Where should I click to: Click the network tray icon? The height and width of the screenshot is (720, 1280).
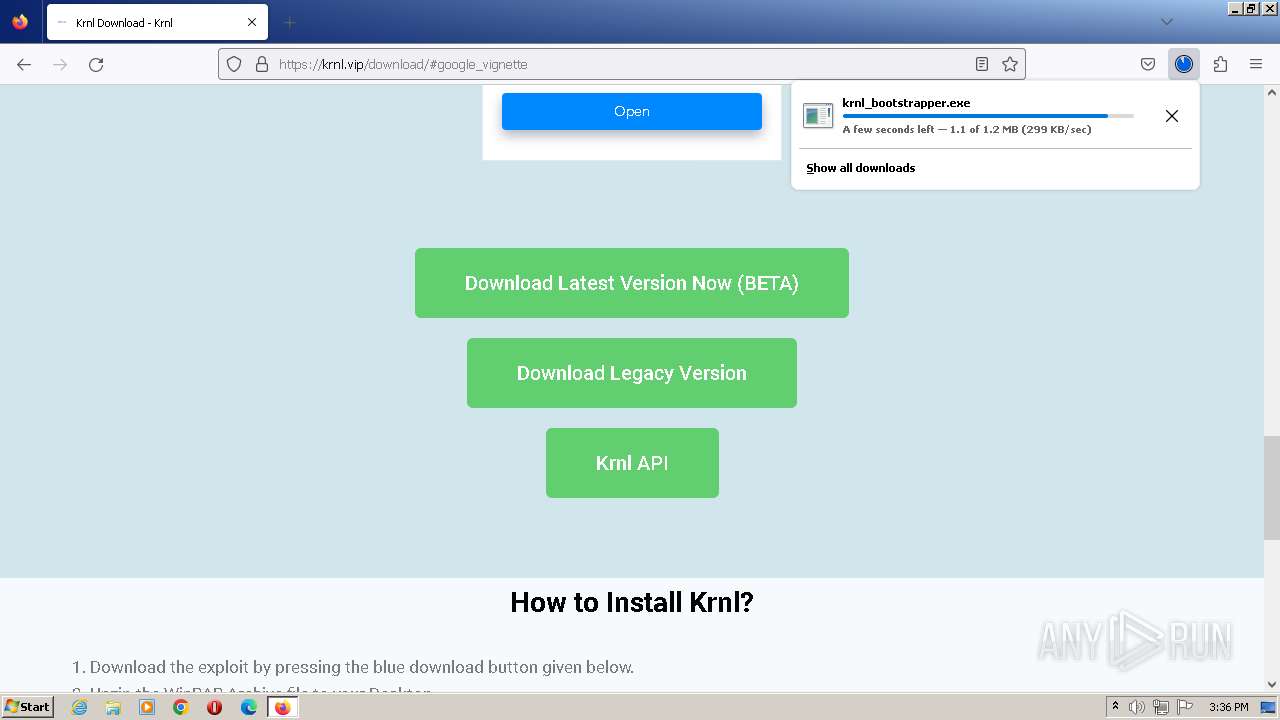point(1161,707)
